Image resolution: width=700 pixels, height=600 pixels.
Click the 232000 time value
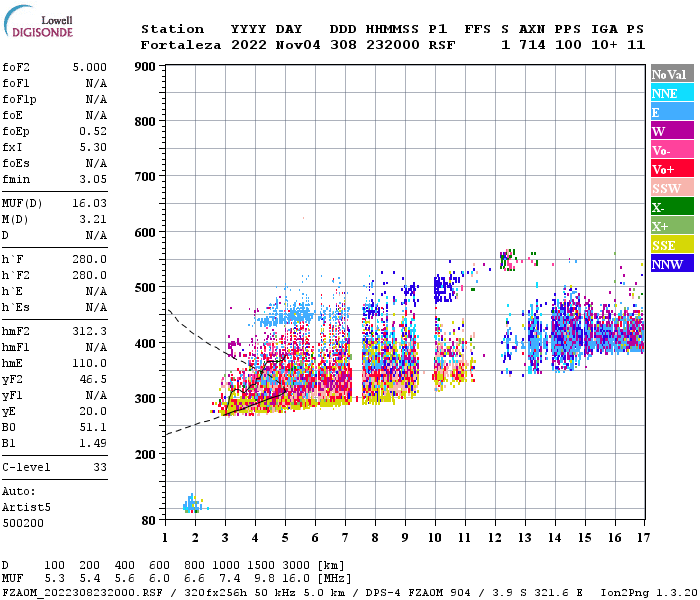393,45
